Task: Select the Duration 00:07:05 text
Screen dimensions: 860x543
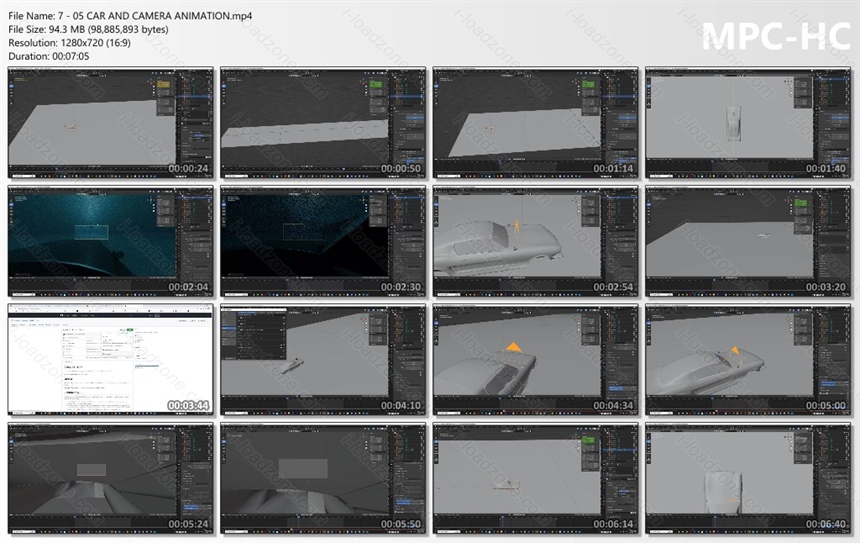Action: click(x=48, y=56)
